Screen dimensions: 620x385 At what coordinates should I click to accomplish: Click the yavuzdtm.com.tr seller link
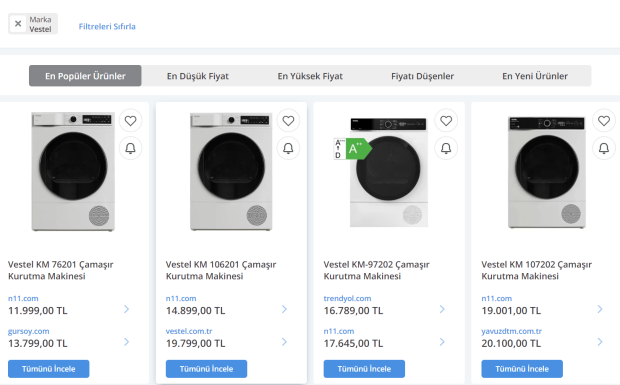pyautogui.click(x=511, y=331)
